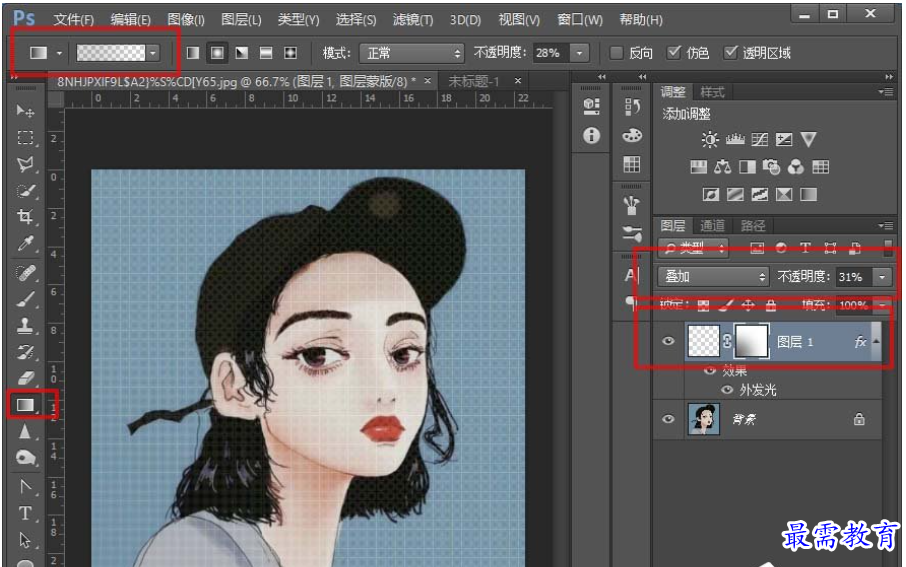The image size is (906, 567).
Task: Open the 窗口(W) menu
Action: [580, 20]
